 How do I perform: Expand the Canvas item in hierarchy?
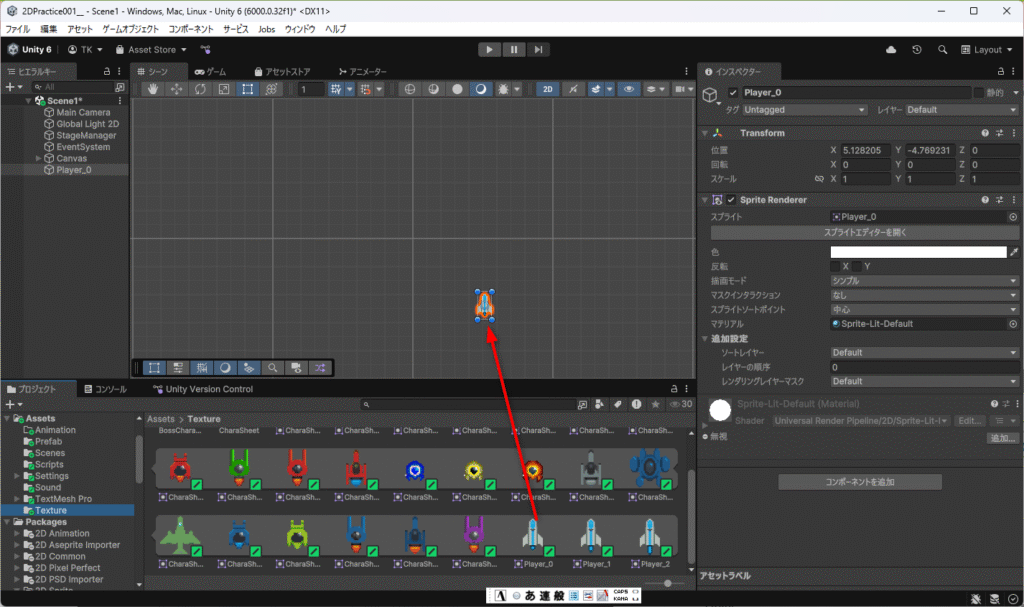pos(39,158)
